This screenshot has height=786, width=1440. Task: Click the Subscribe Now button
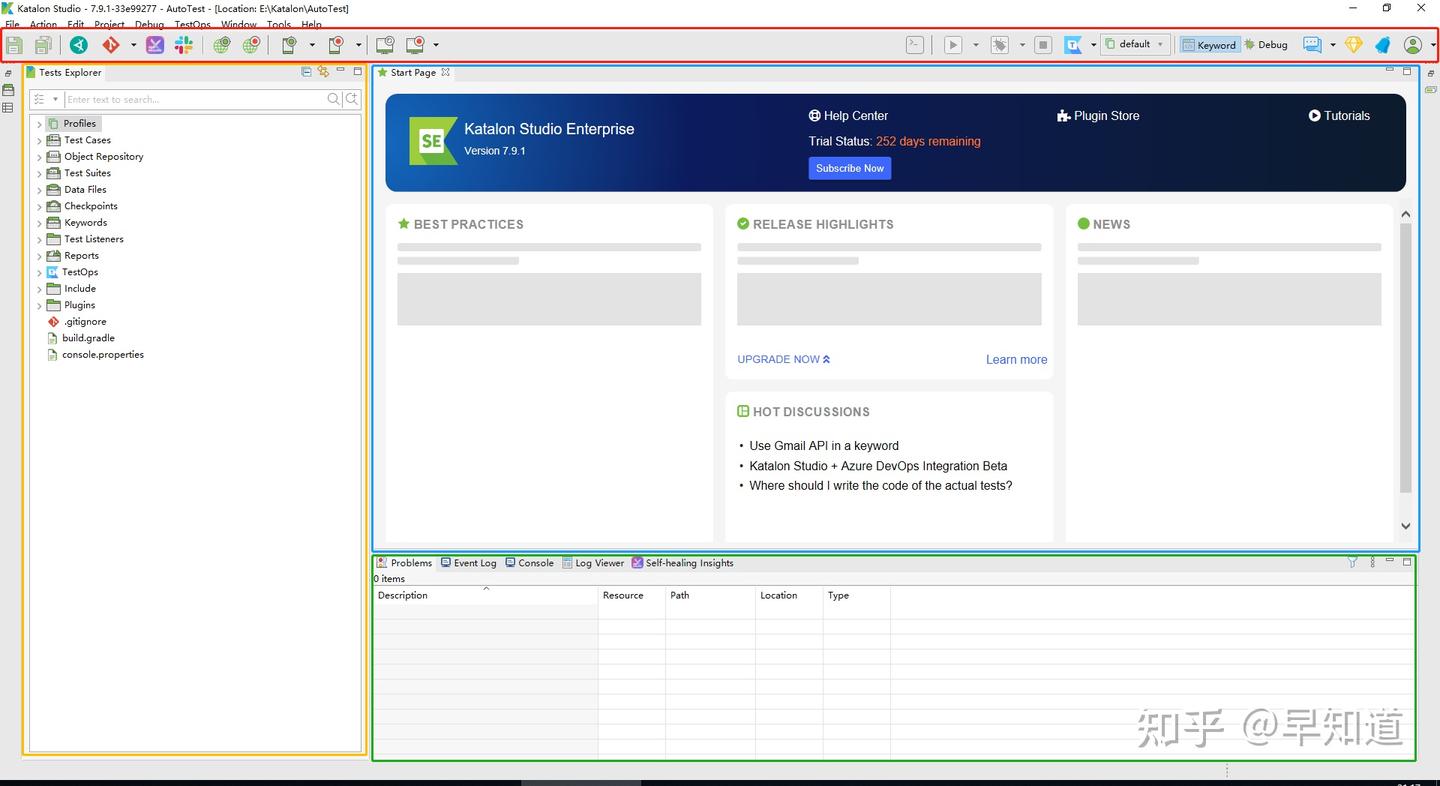[850, 168]
